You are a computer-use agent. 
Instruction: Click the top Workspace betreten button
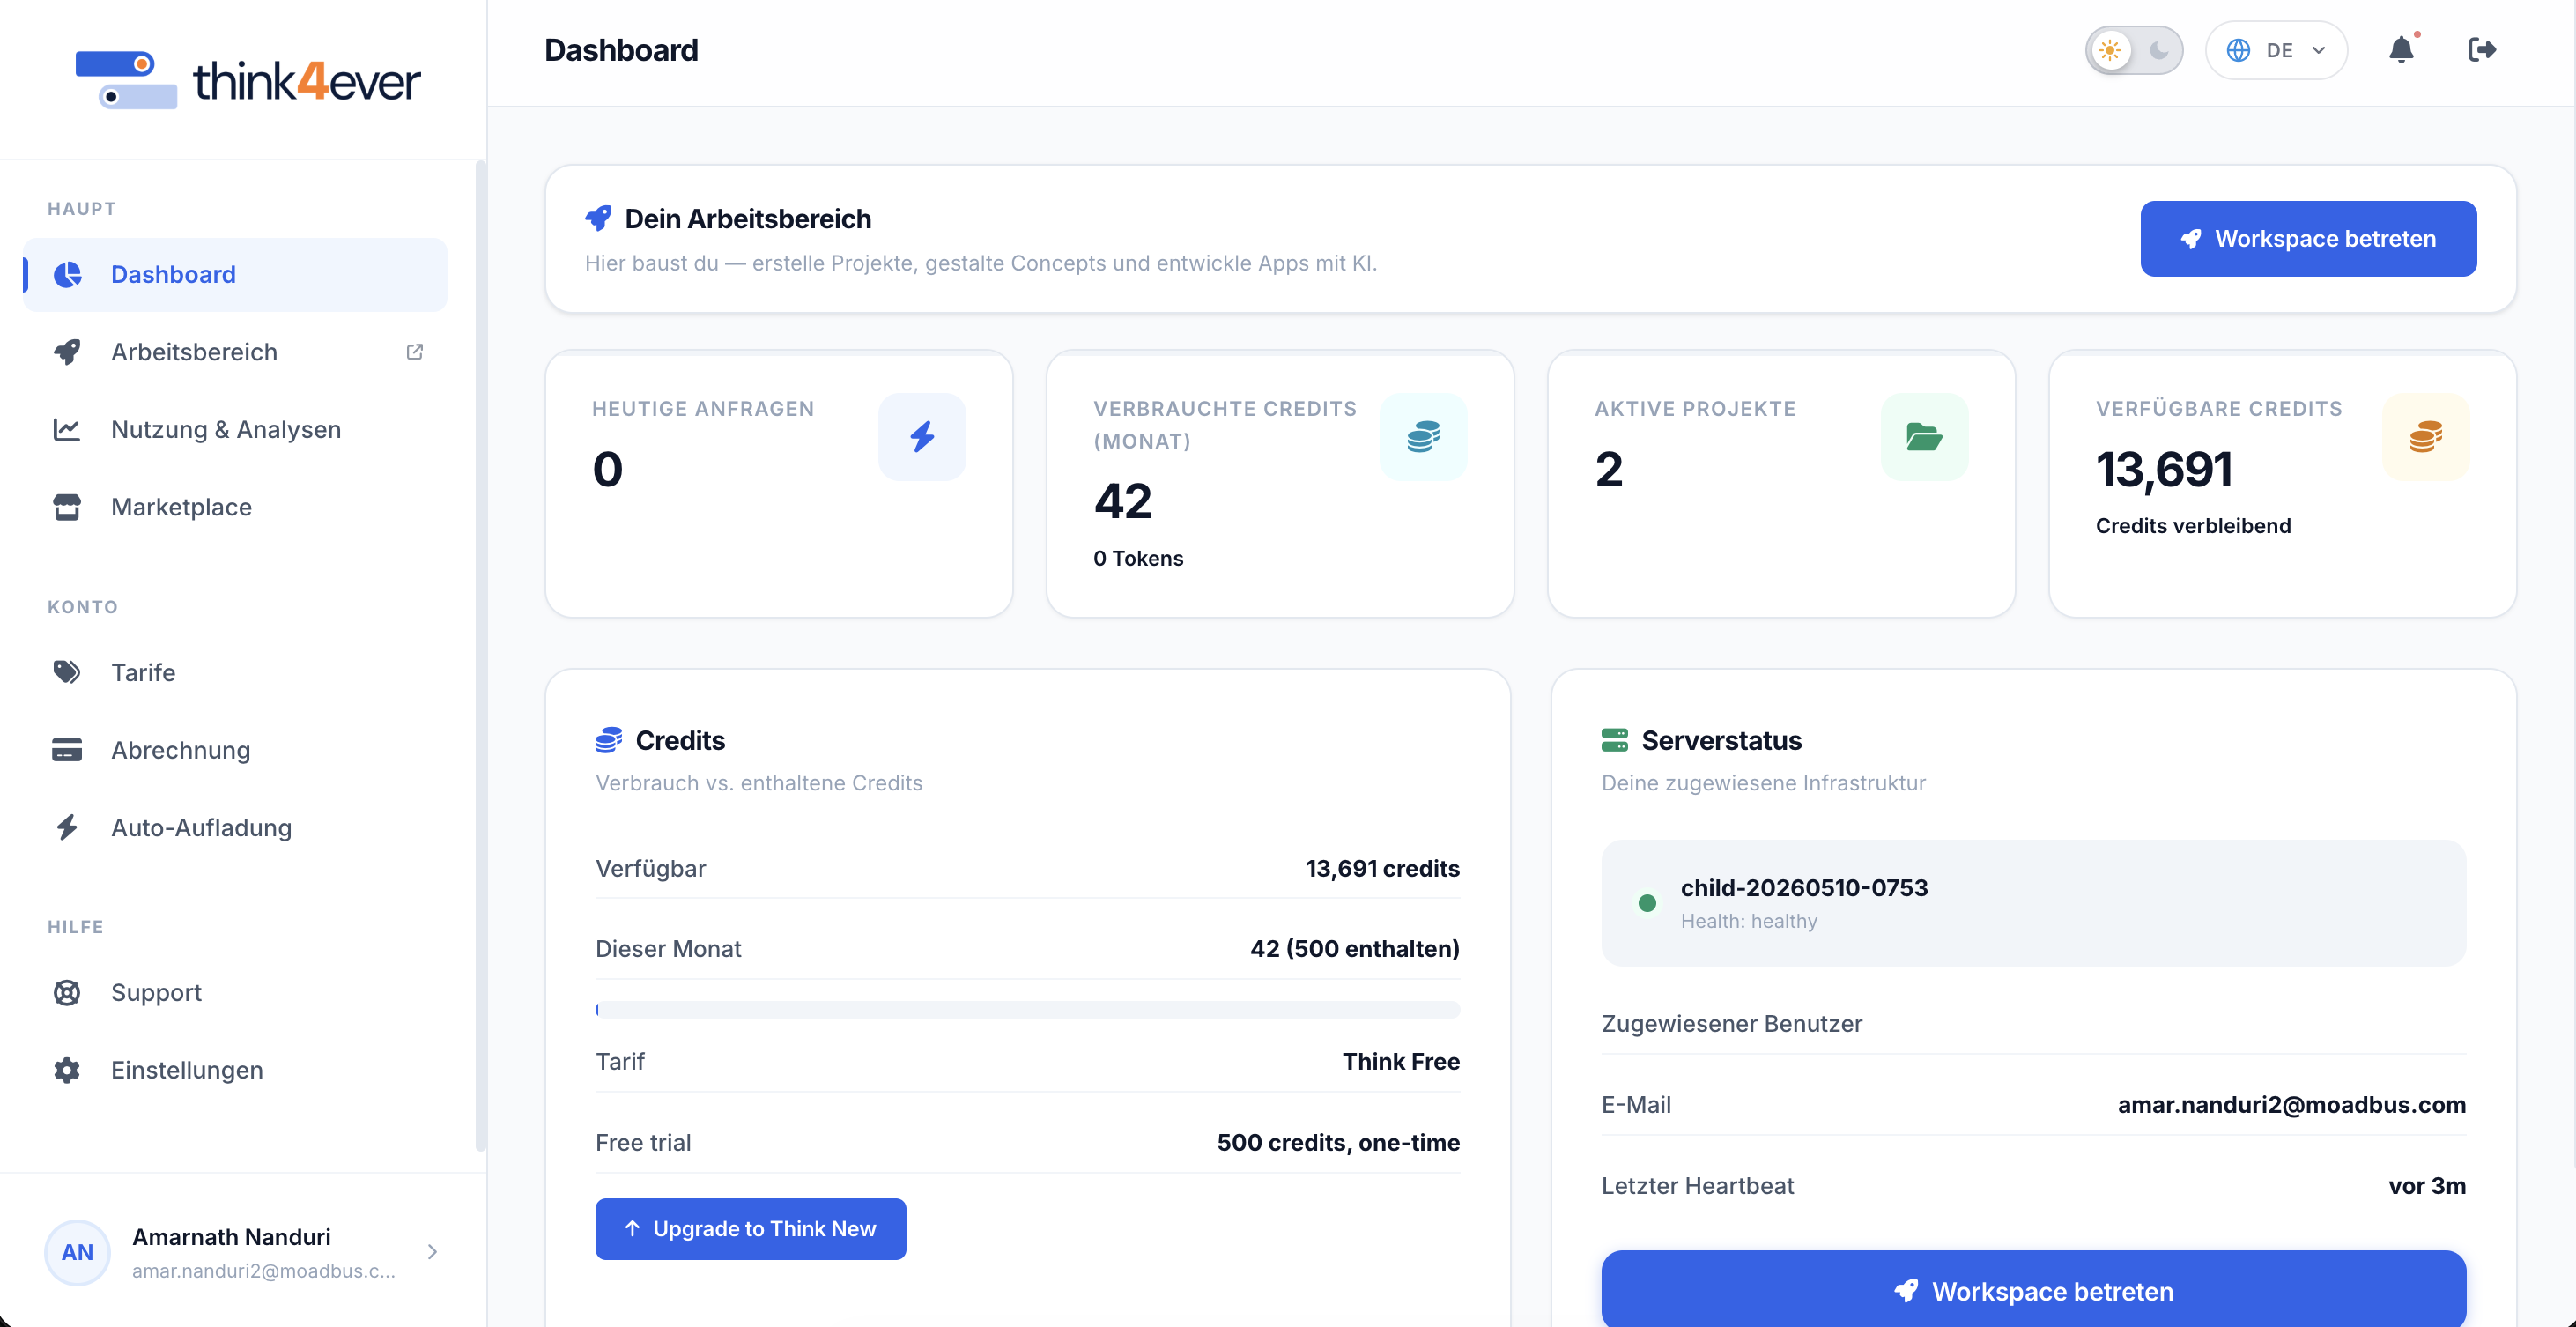2308,239
